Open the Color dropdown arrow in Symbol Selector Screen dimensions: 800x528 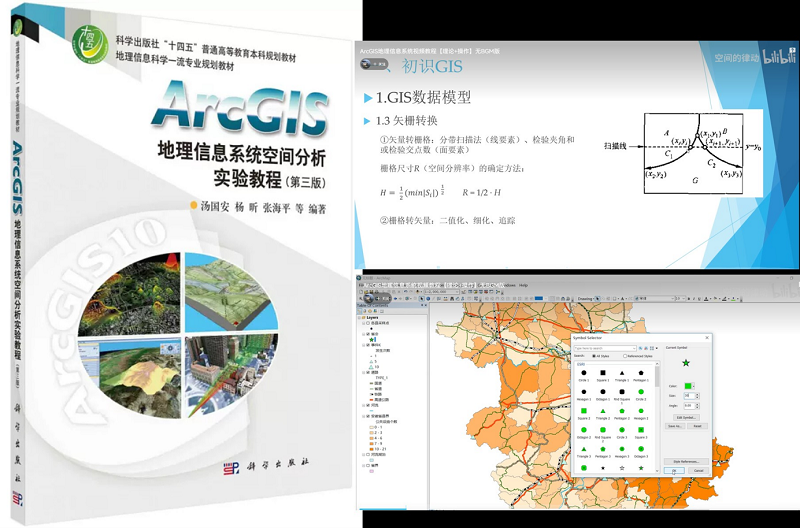[x=693, y=386]
